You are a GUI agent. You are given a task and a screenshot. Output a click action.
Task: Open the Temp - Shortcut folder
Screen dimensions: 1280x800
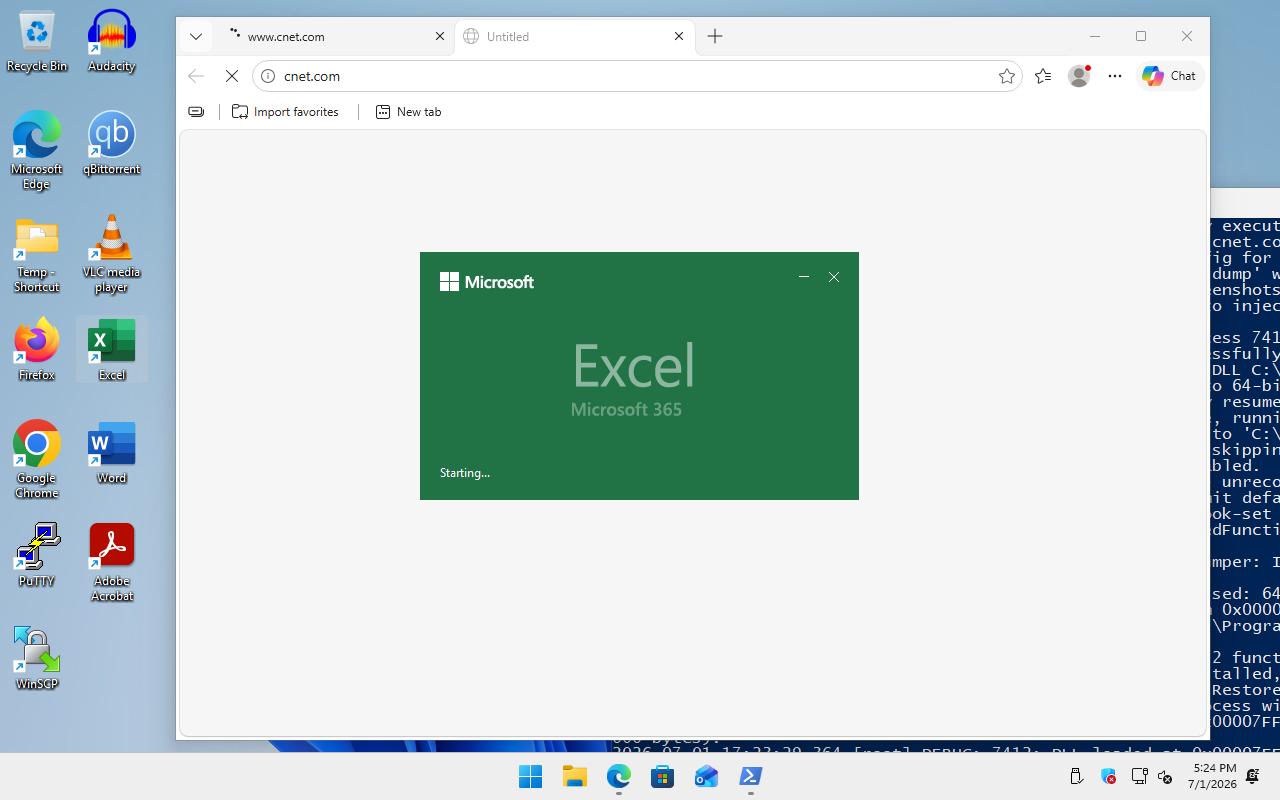point(37,255)
